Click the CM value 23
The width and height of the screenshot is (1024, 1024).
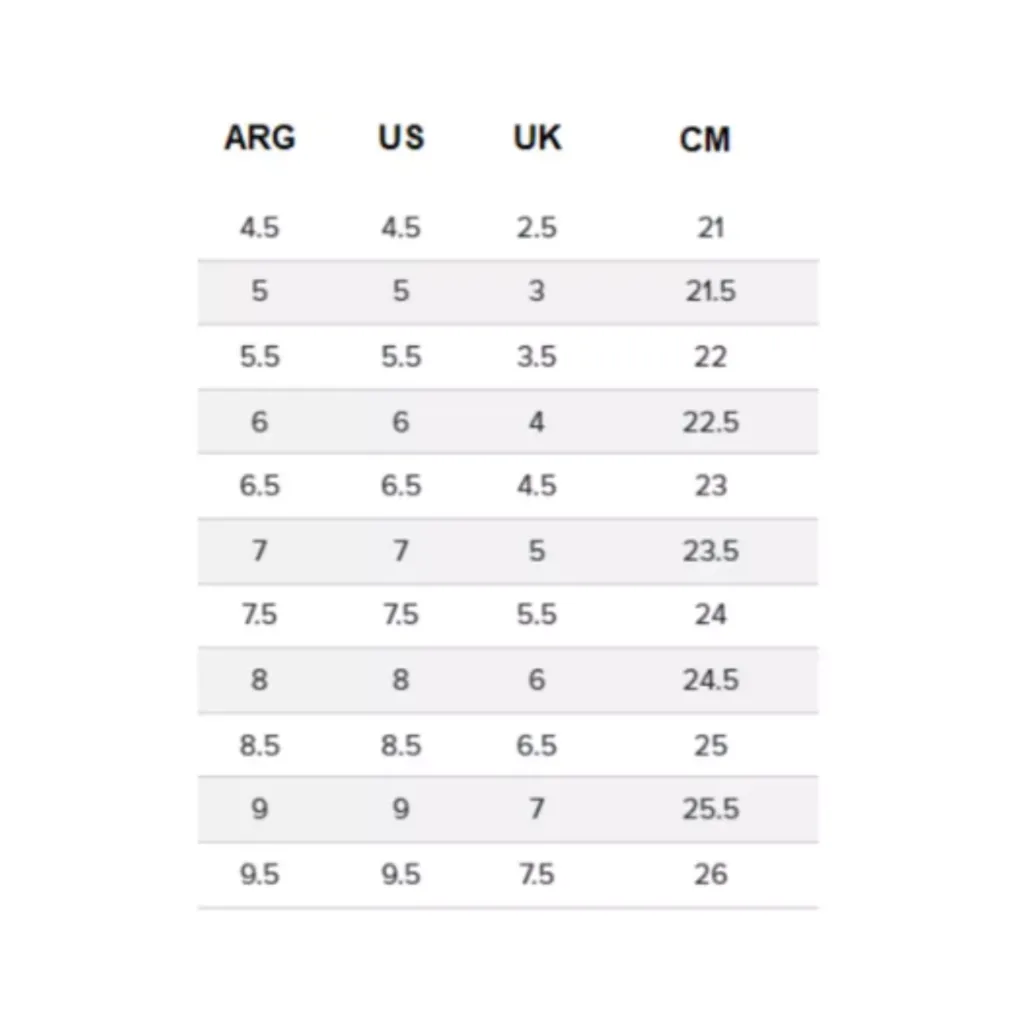point(711,485)
